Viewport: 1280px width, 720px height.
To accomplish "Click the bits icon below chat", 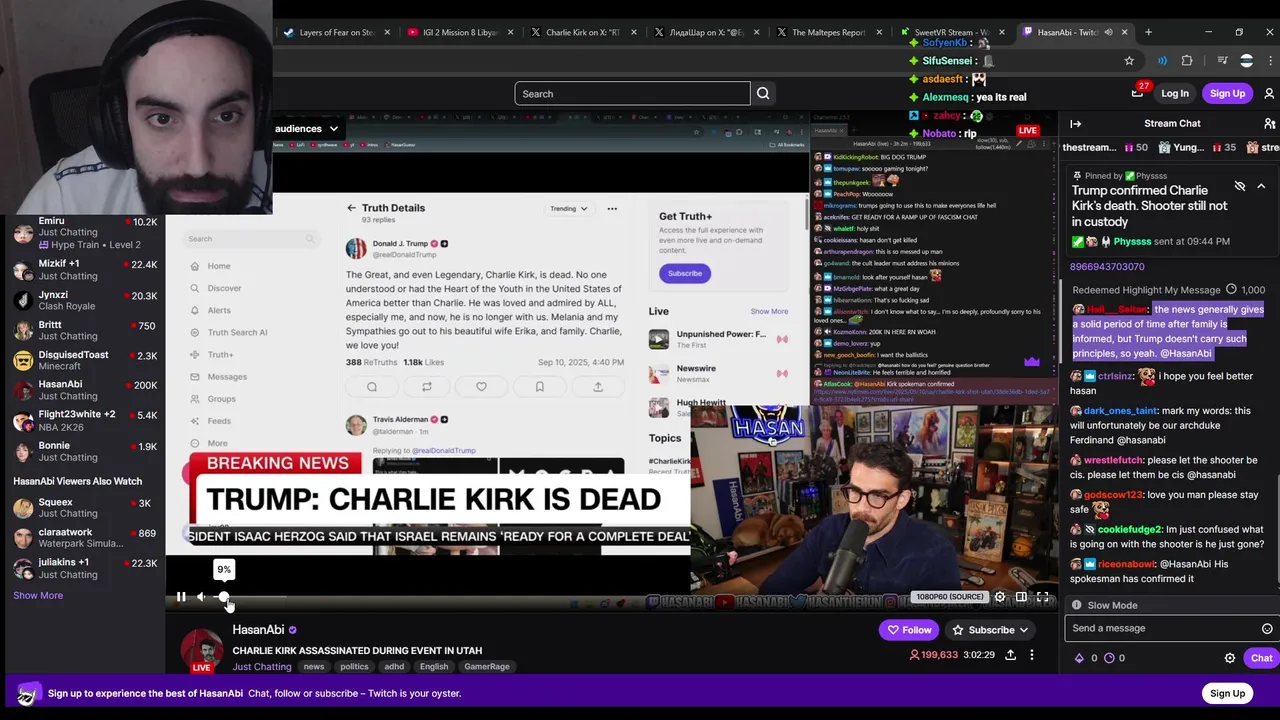I will point(1079,658).
